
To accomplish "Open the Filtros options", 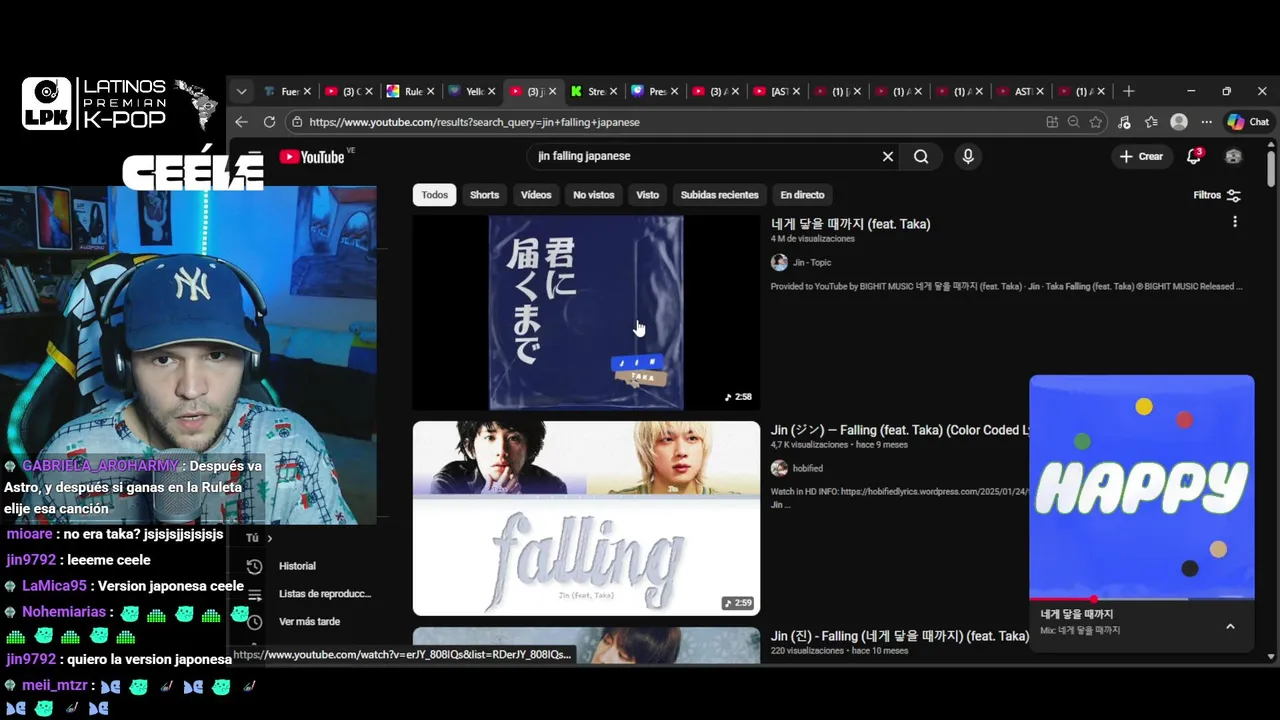I will point(1217,195).
